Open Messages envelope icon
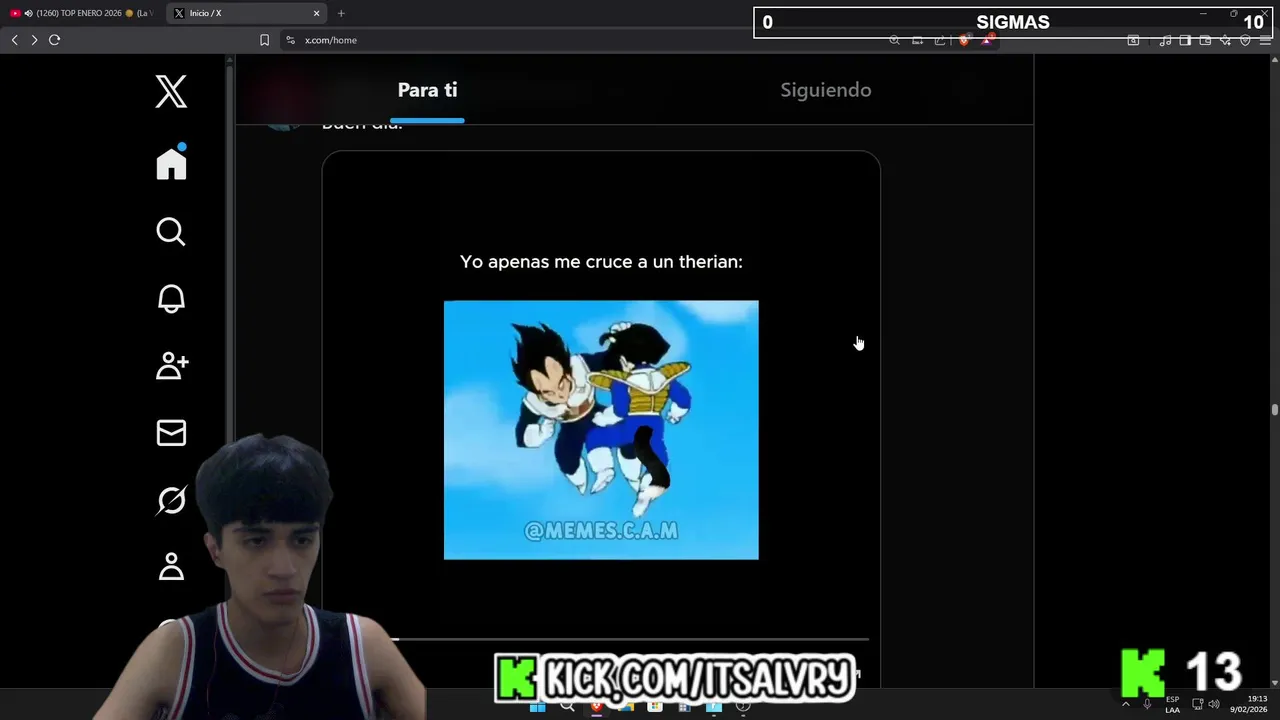The image size is (1280, 720). coord(171,432)
